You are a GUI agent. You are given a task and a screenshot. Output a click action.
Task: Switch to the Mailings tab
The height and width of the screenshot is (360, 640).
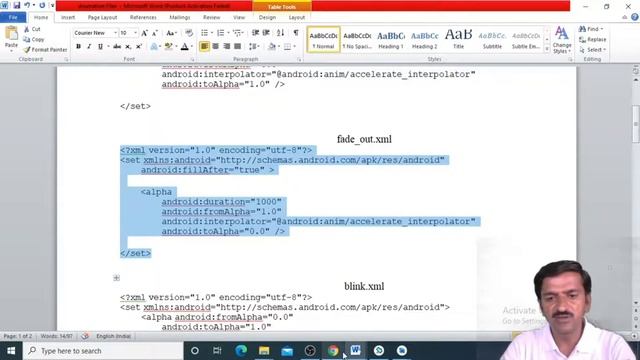180,18
